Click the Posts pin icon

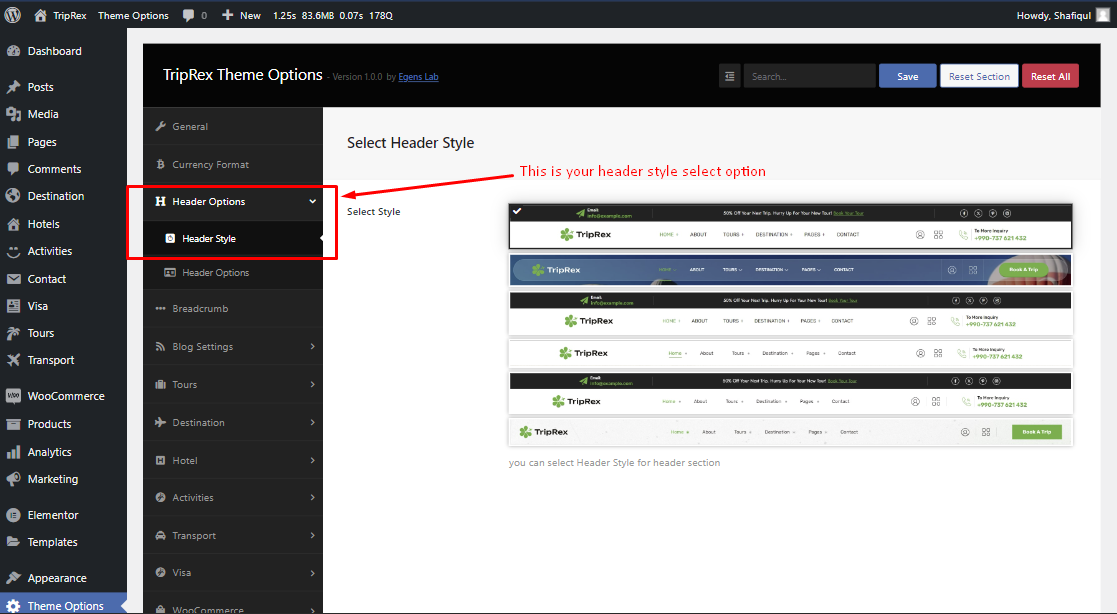[x=13, y=87]
